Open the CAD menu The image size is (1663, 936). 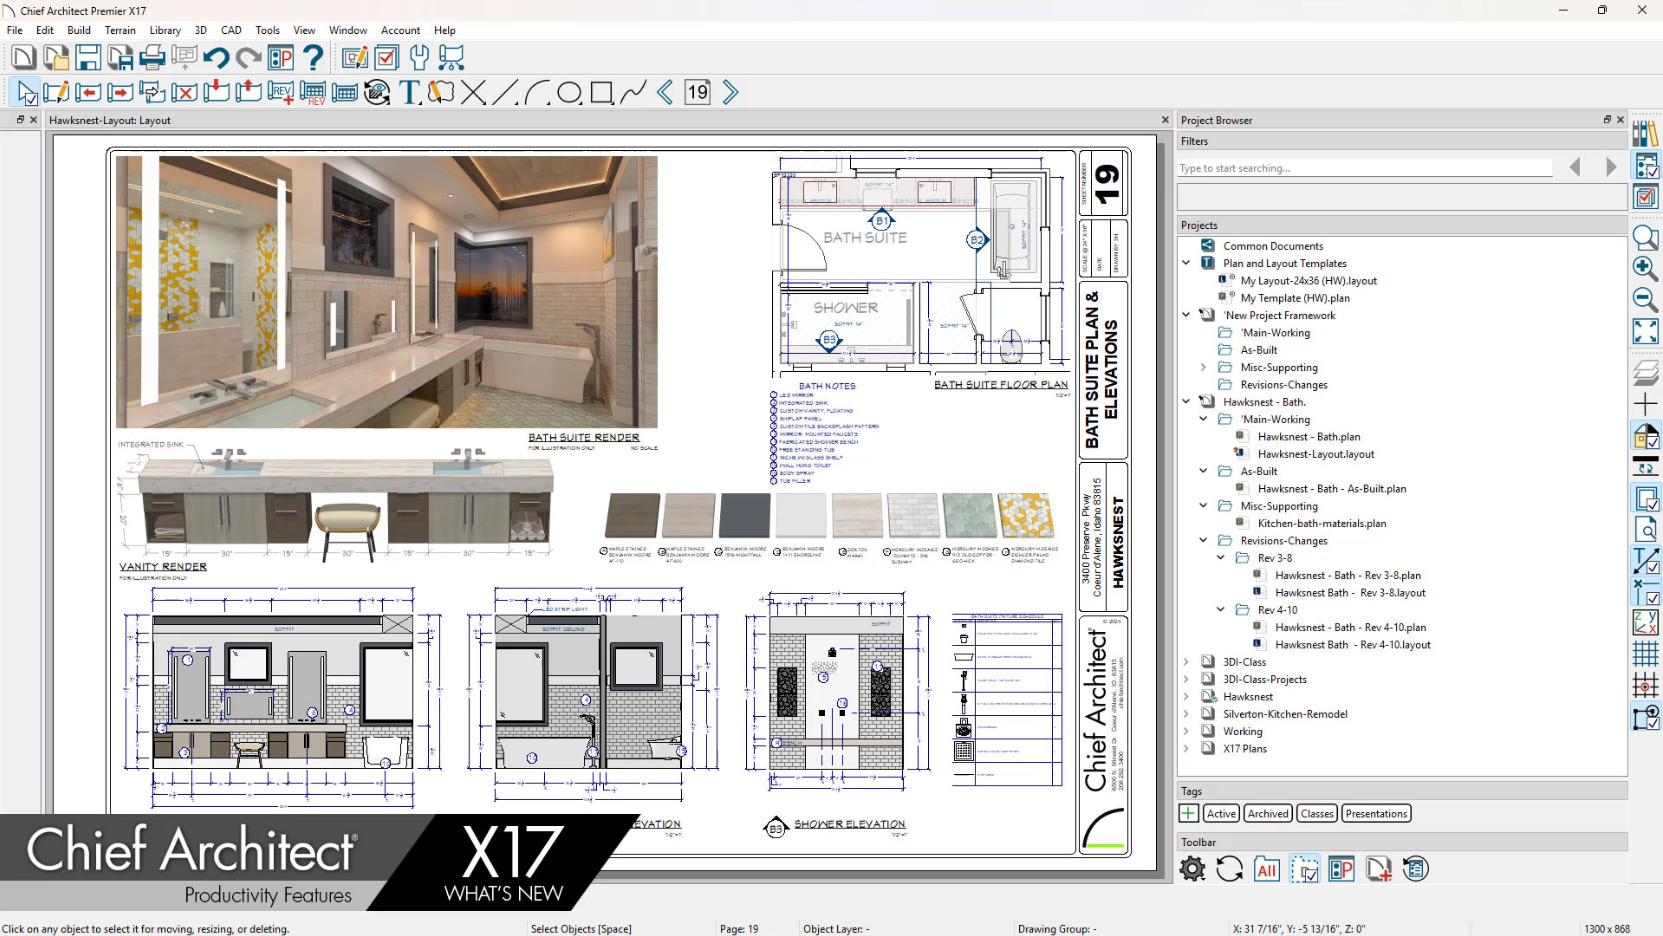[231, 30]
